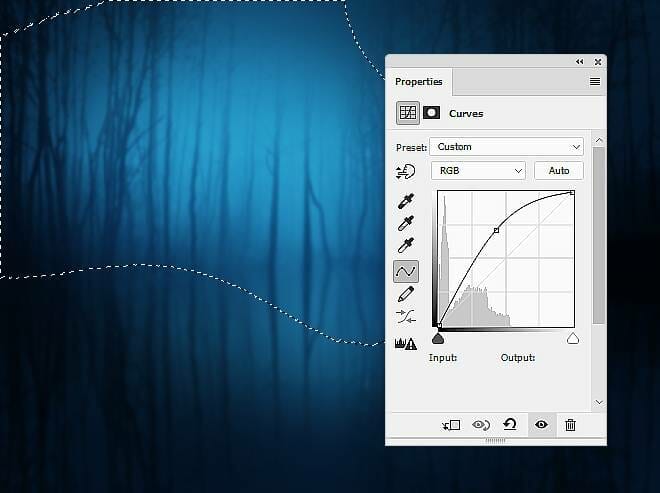This screenshot has height=493, width=660.
Task: Switch to the layer mask view icon
Action: (x=432, y=113)
